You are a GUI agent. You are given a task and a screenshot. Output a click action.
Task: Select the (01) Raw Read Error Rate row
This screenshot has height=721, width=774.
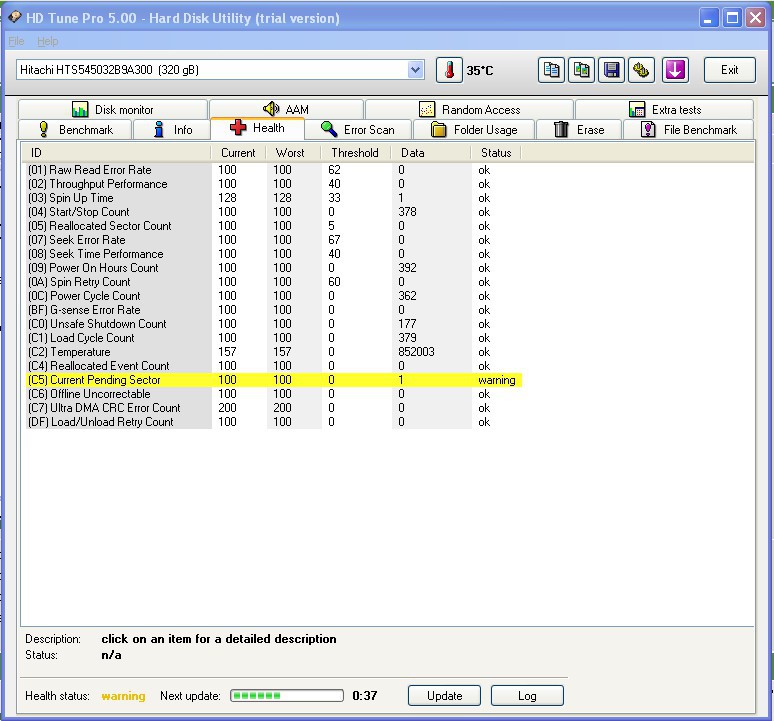[x=272, y=170]
